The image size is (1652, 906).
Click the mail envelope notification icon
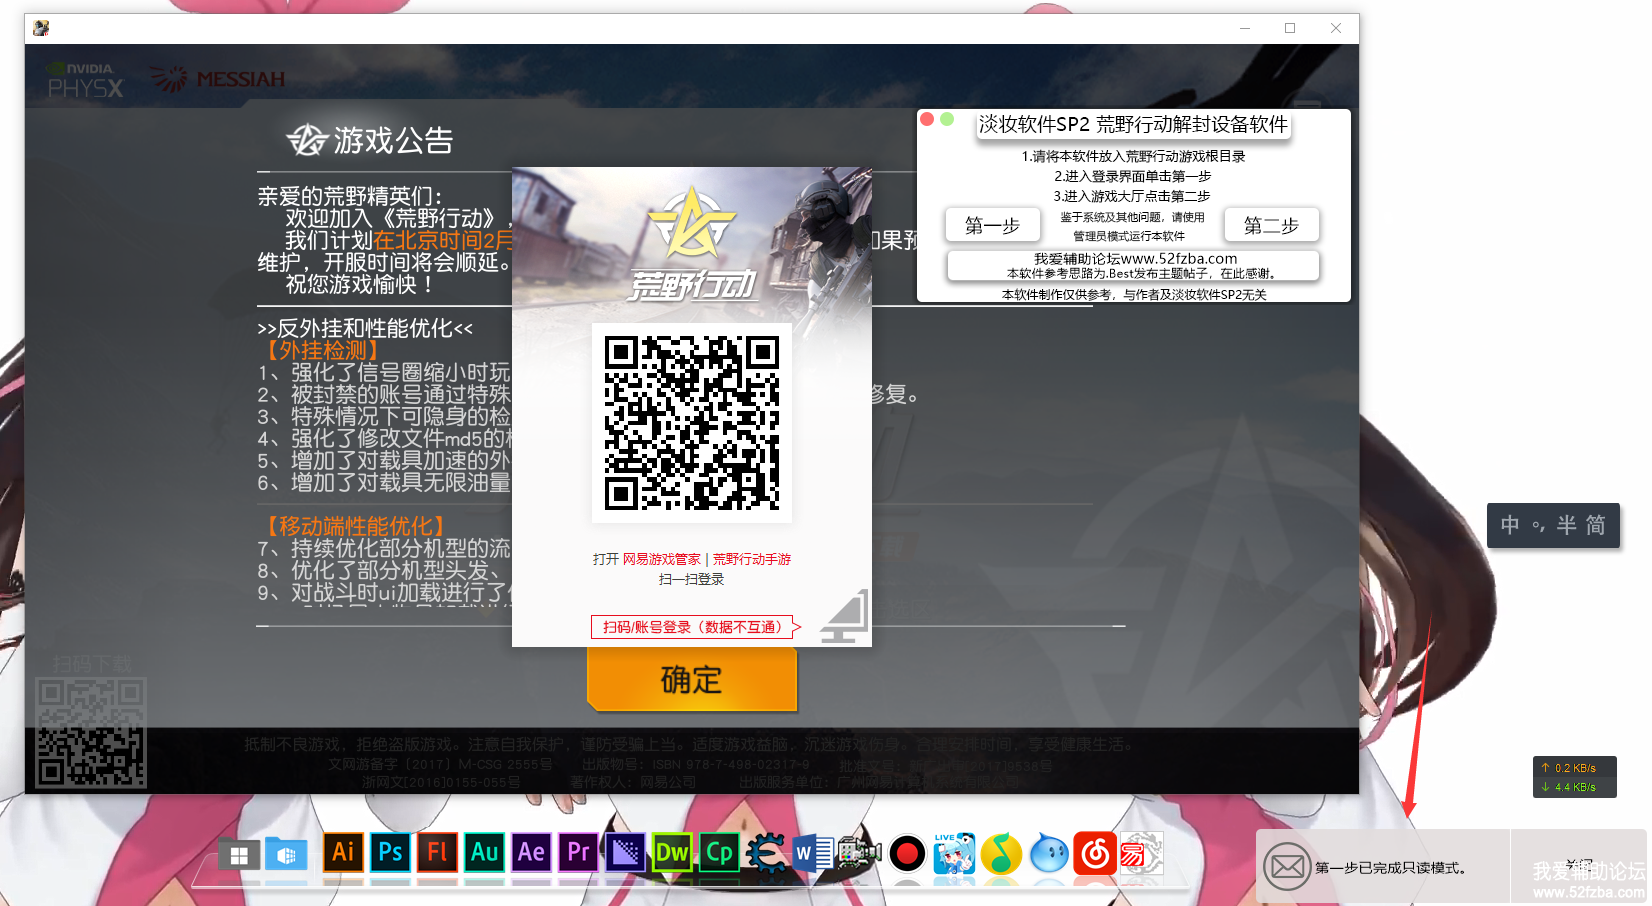pyautogui.click(x=1287, y=867)
